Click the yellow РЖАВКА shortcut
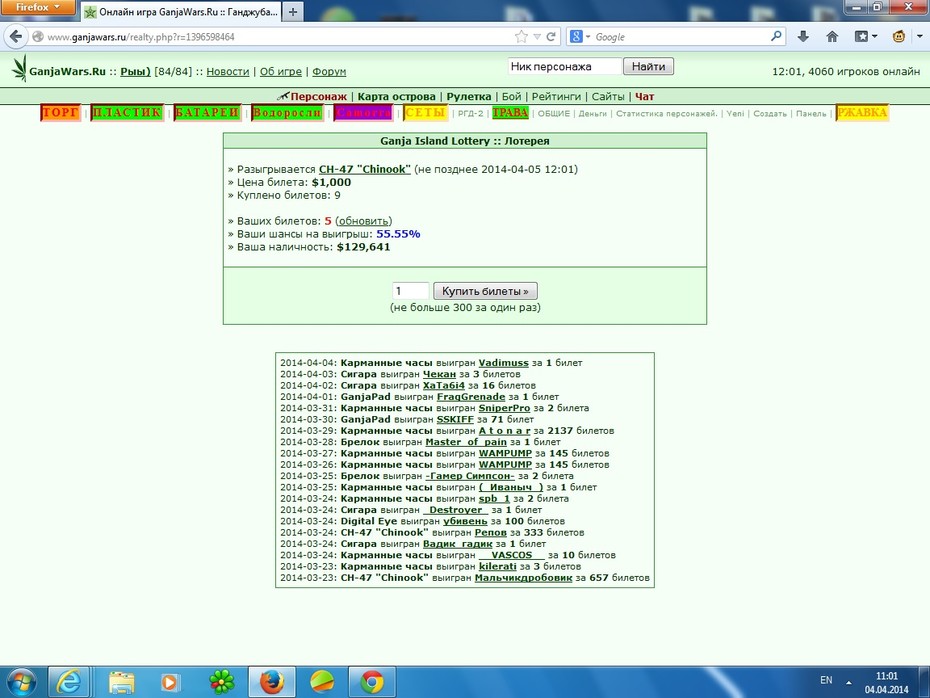Image resolution: width=930 pixels, height=698 pixels. tap(862, 113)
